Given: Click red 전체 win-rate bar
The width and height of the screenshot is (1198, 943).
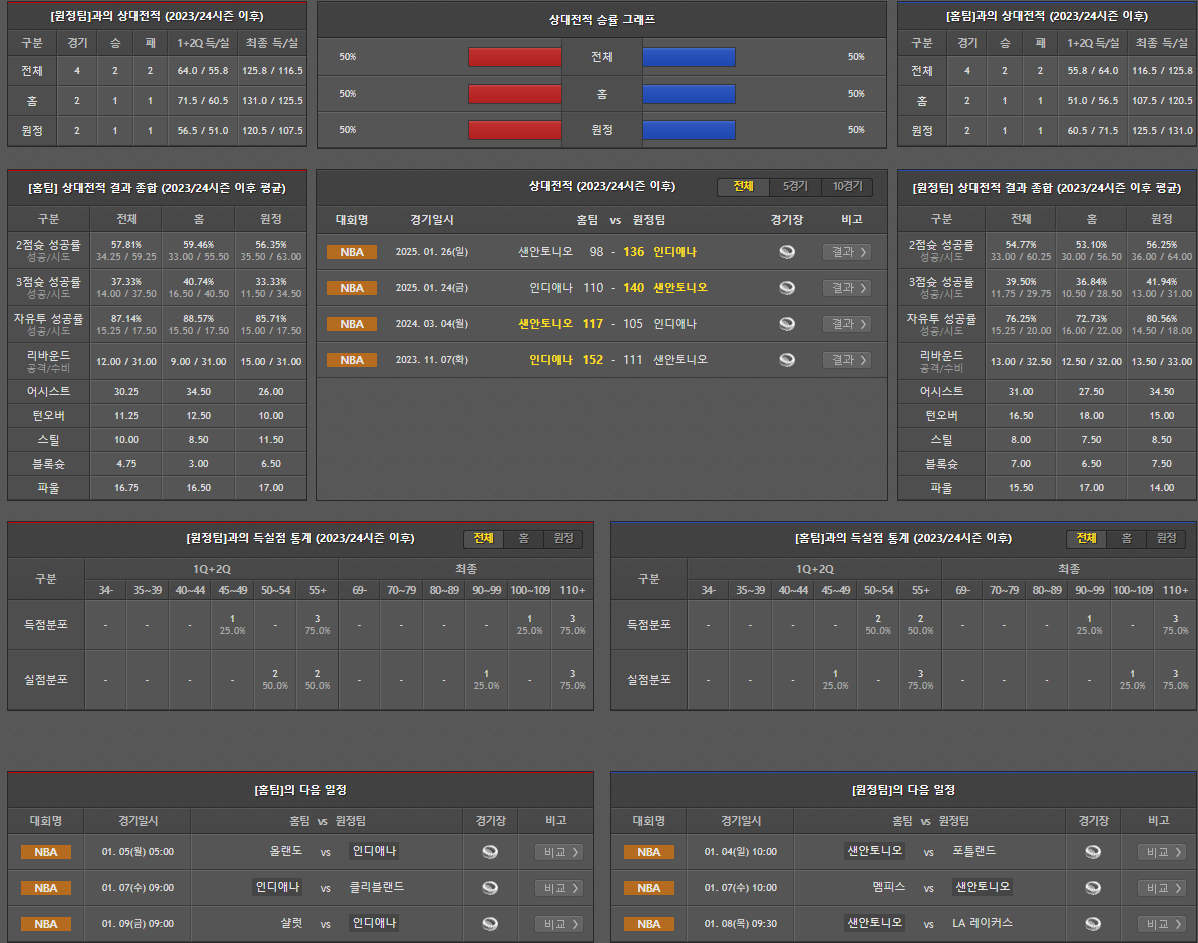Looking at the screenshot, I should coord(514,57).
